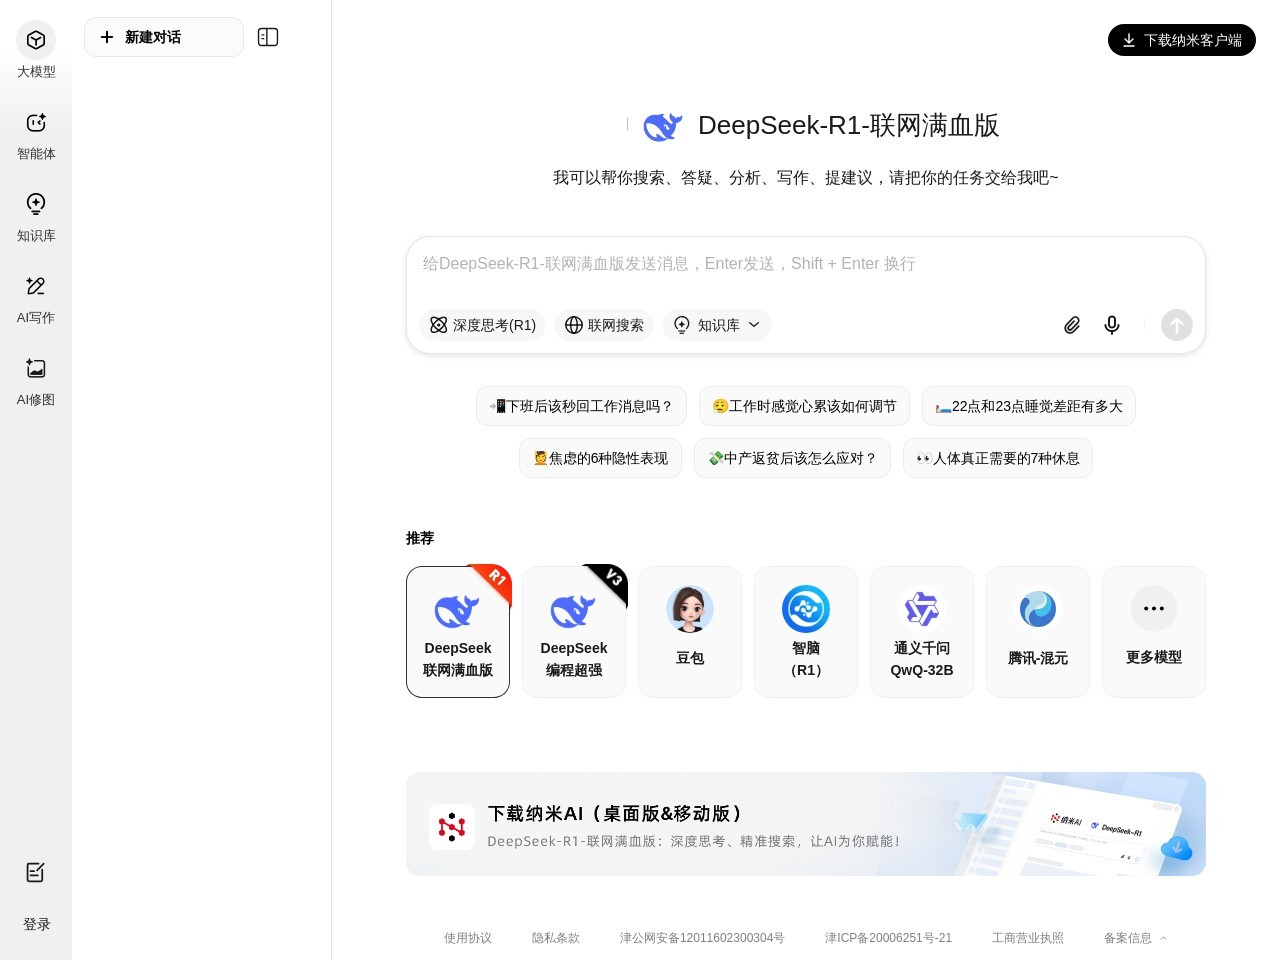The image size is (1280, 960).
Task: Click the microphone voice input icon
Action: 1111,325
